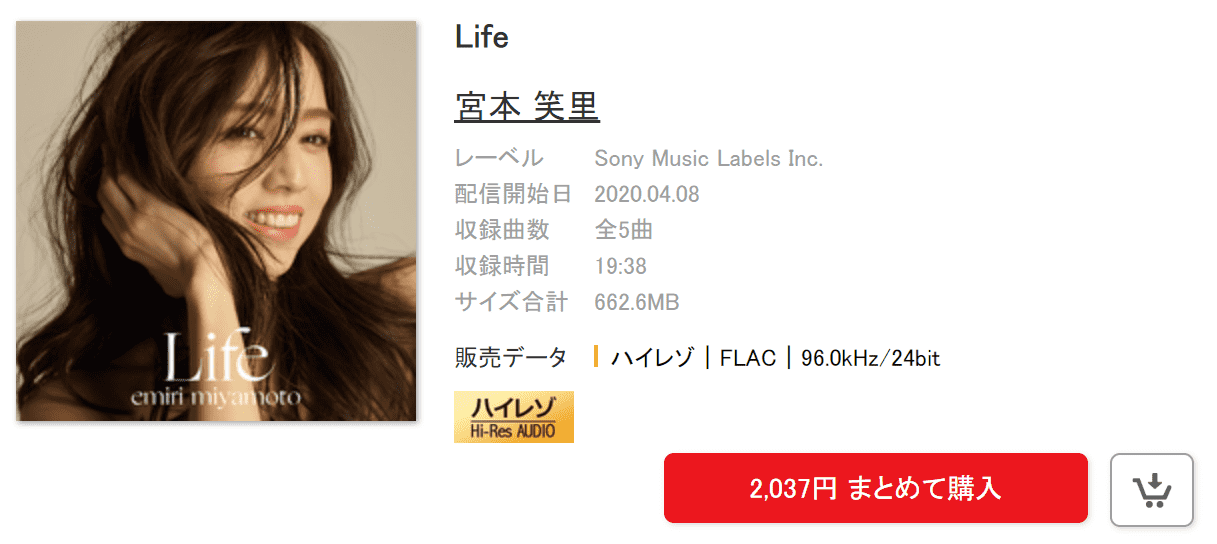This screenshot has width=1217, height=544.
Task: Open artist page 宮本 笑里
Action: click(527, 107)
